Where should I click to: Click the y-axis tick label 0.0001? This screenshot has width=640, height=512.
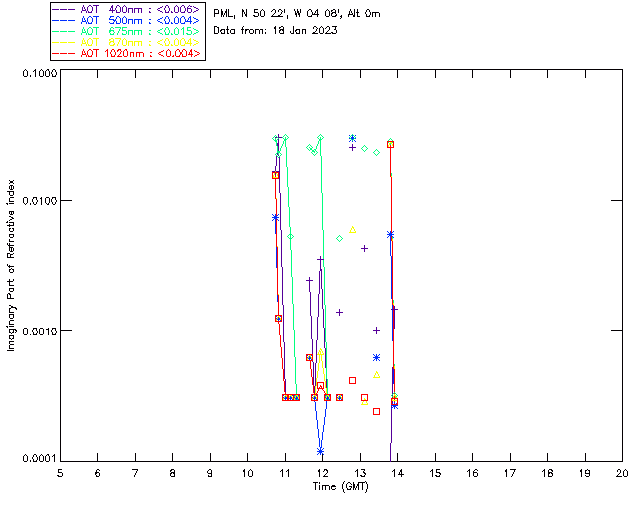39,459
